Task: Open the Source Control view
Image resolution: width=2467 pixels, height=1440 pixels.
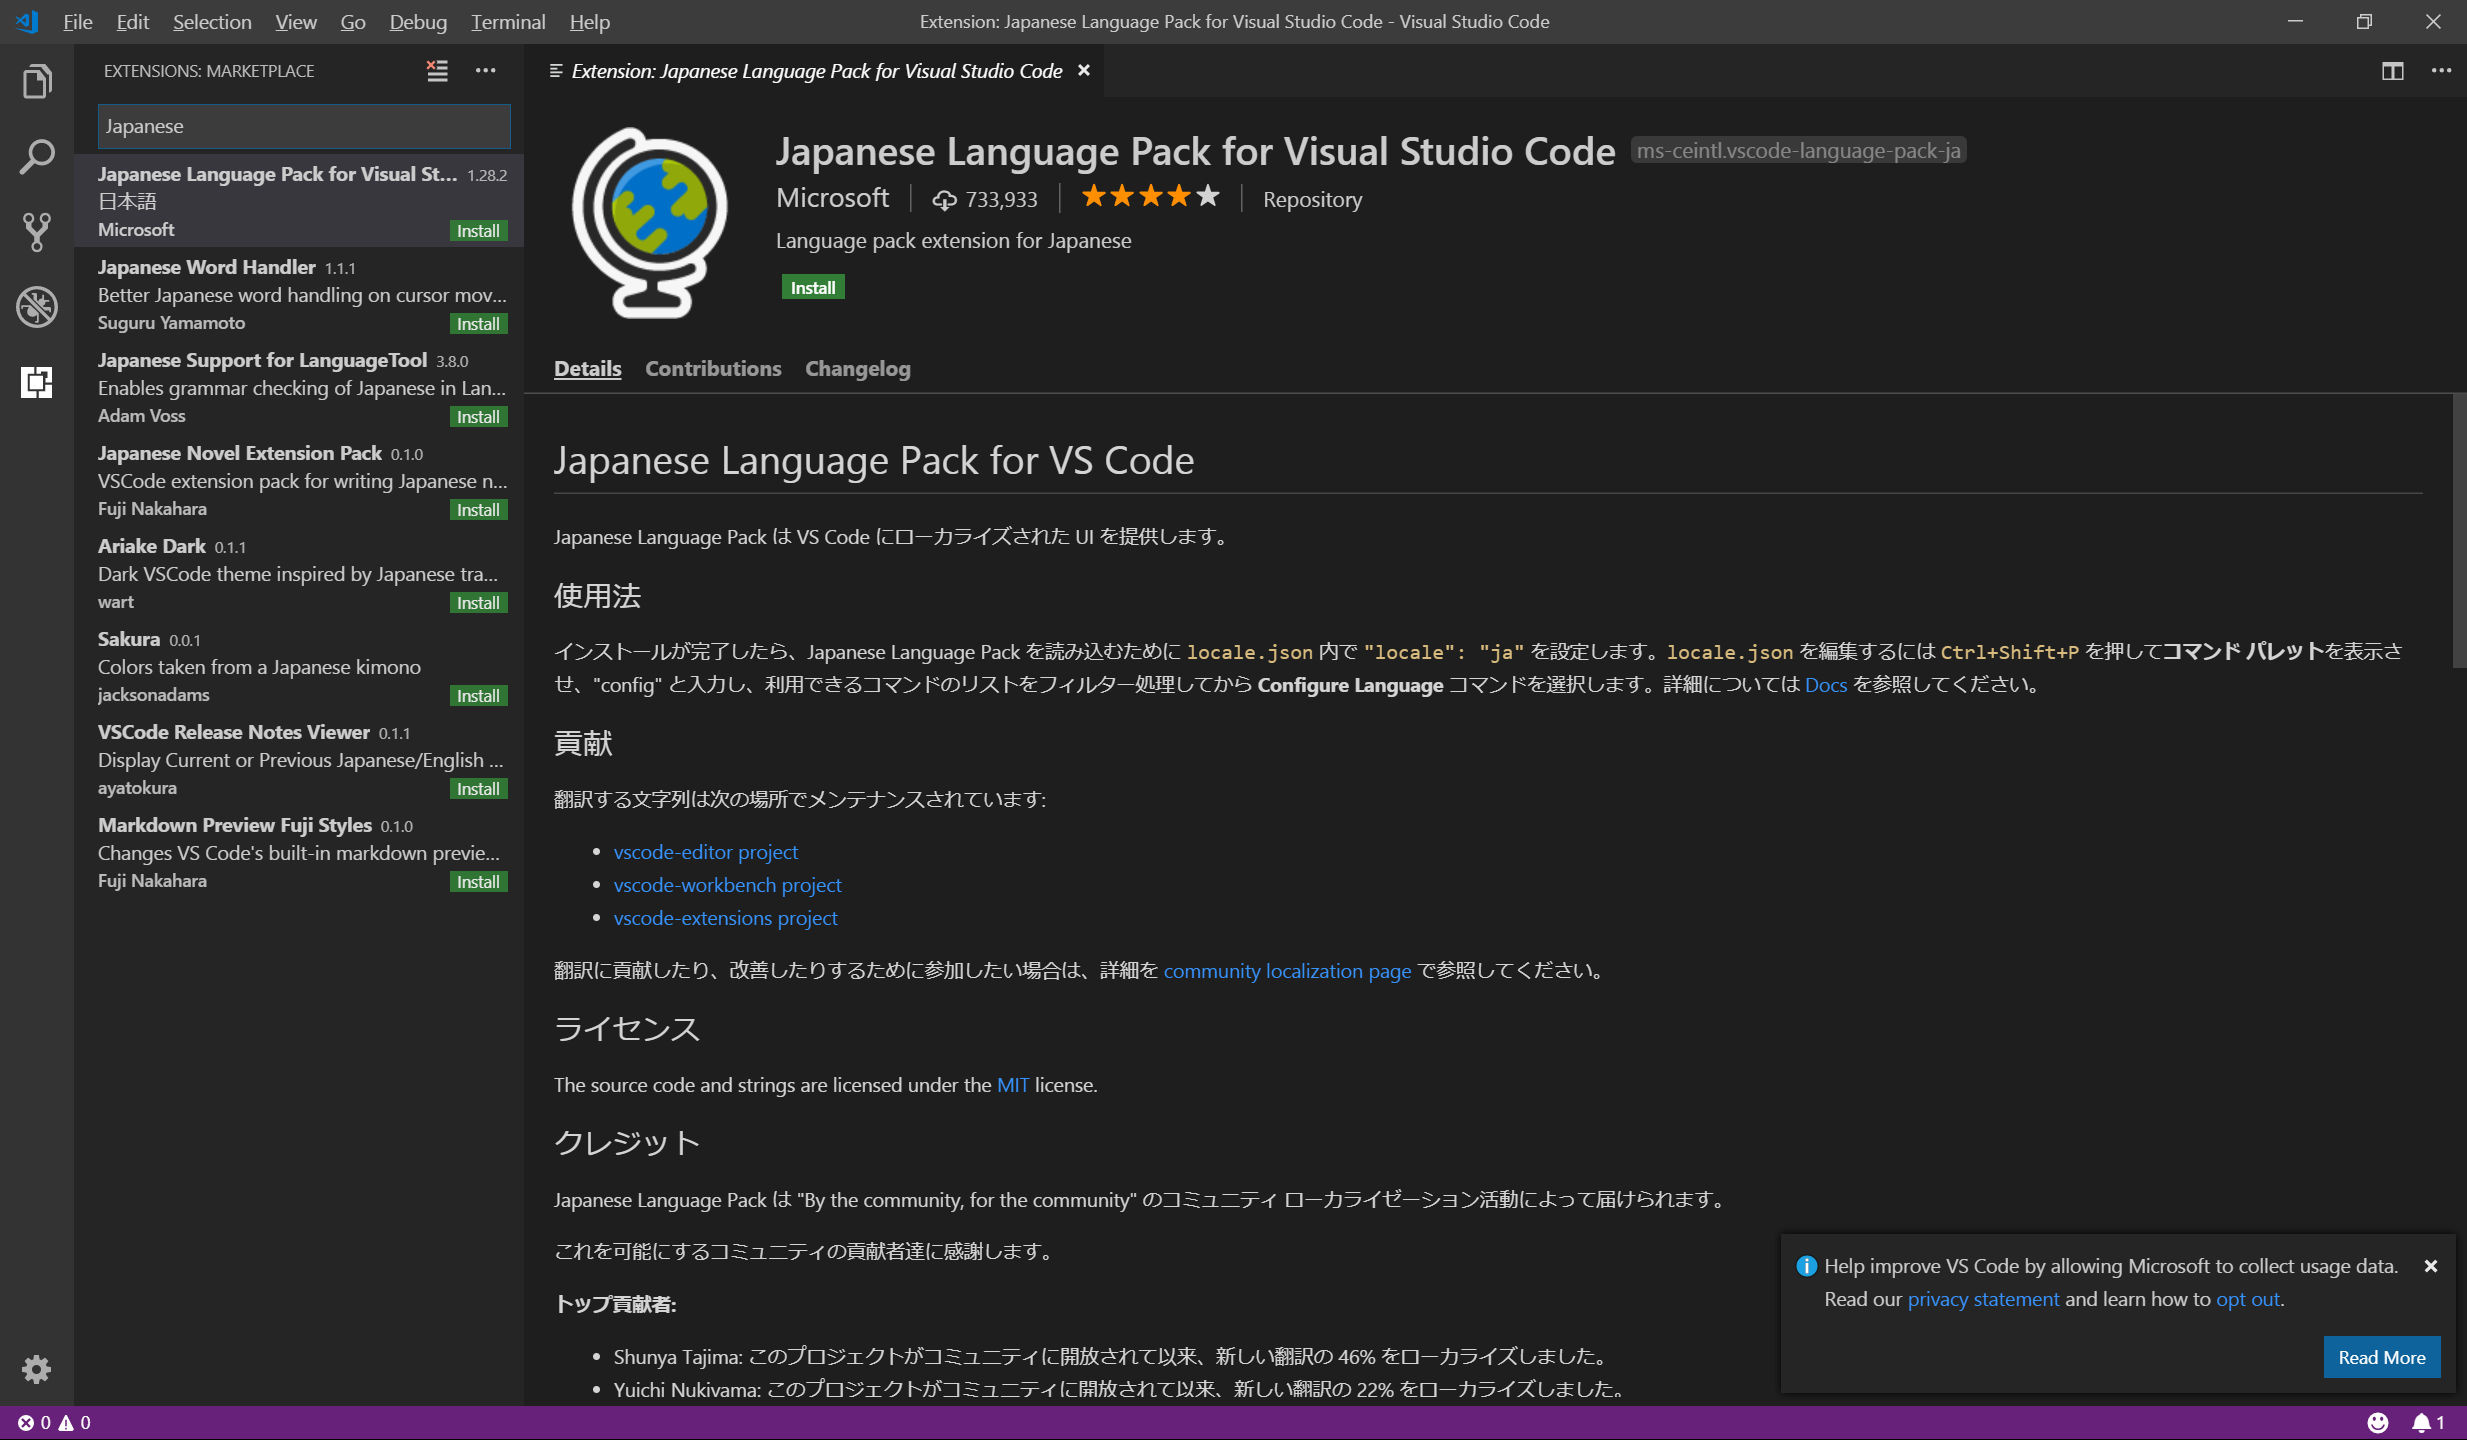Action: 37,232
